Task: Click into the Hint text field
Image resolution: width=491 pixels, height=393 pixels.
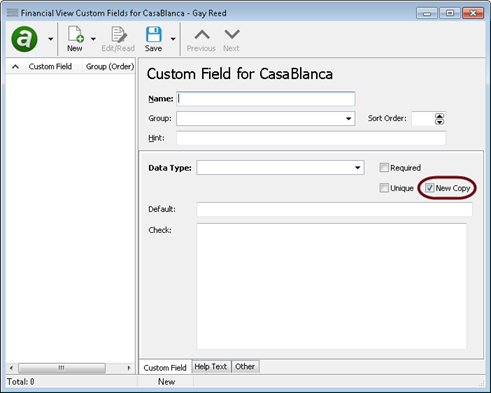Action: (311, 138)
